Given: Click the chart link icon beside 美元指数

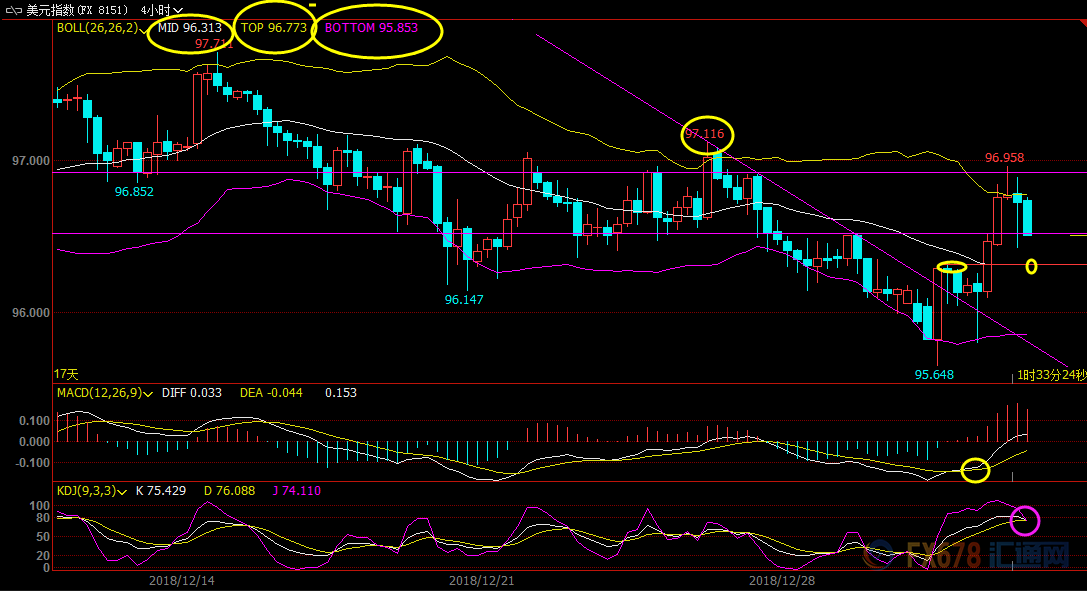Looking at the screenshot, I should click(x=13, y=10).
